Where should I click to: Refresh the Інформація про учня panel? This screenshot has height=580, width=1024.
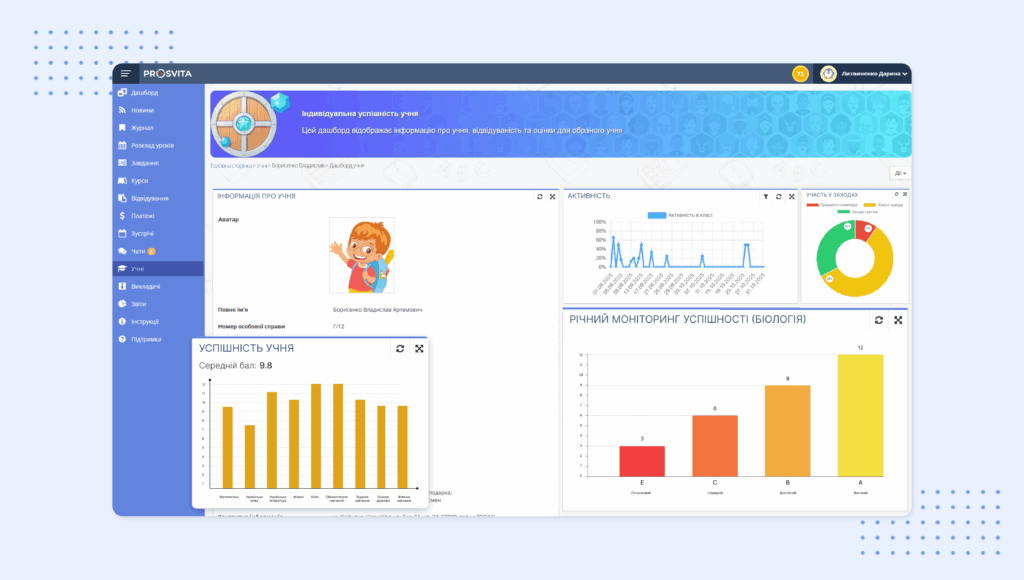click(540, 197)
